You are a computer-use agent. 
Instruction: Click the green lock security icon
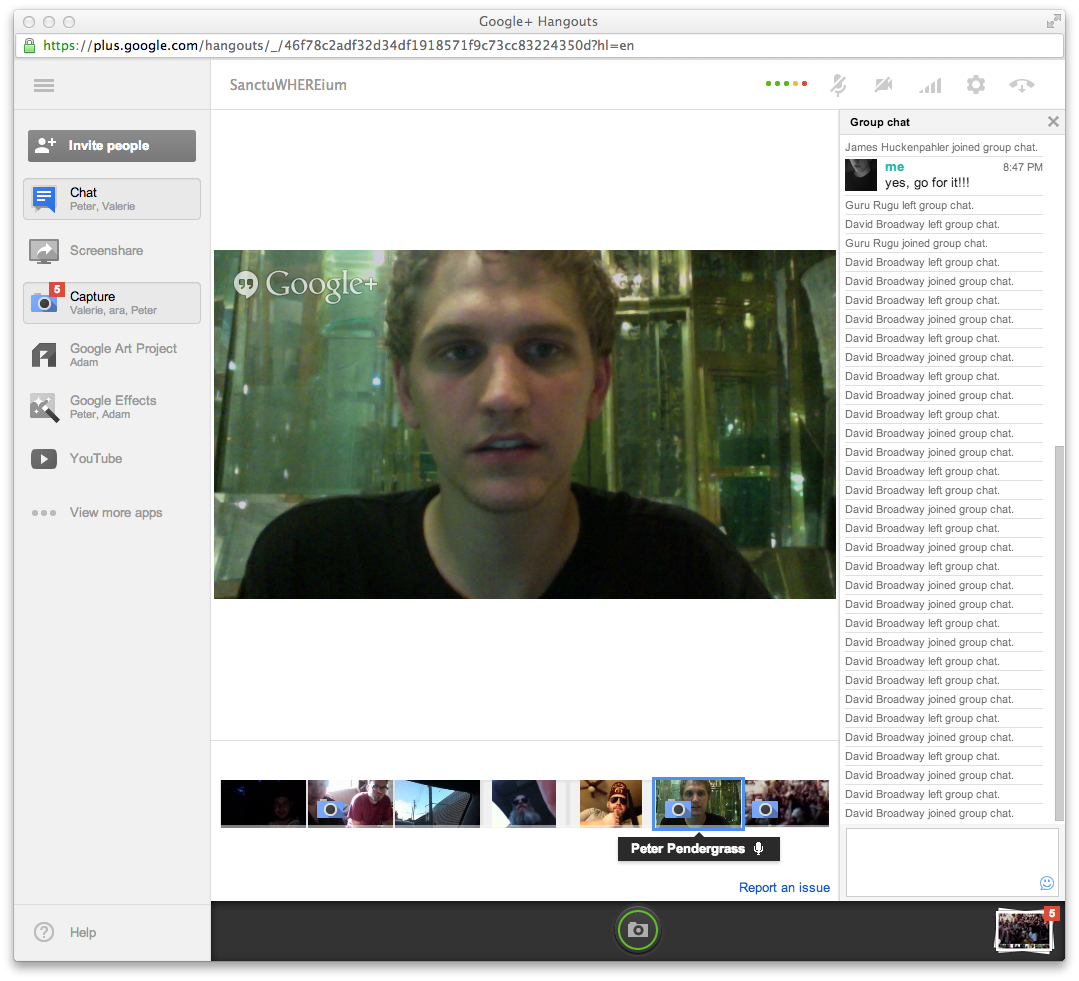(29, 45)
